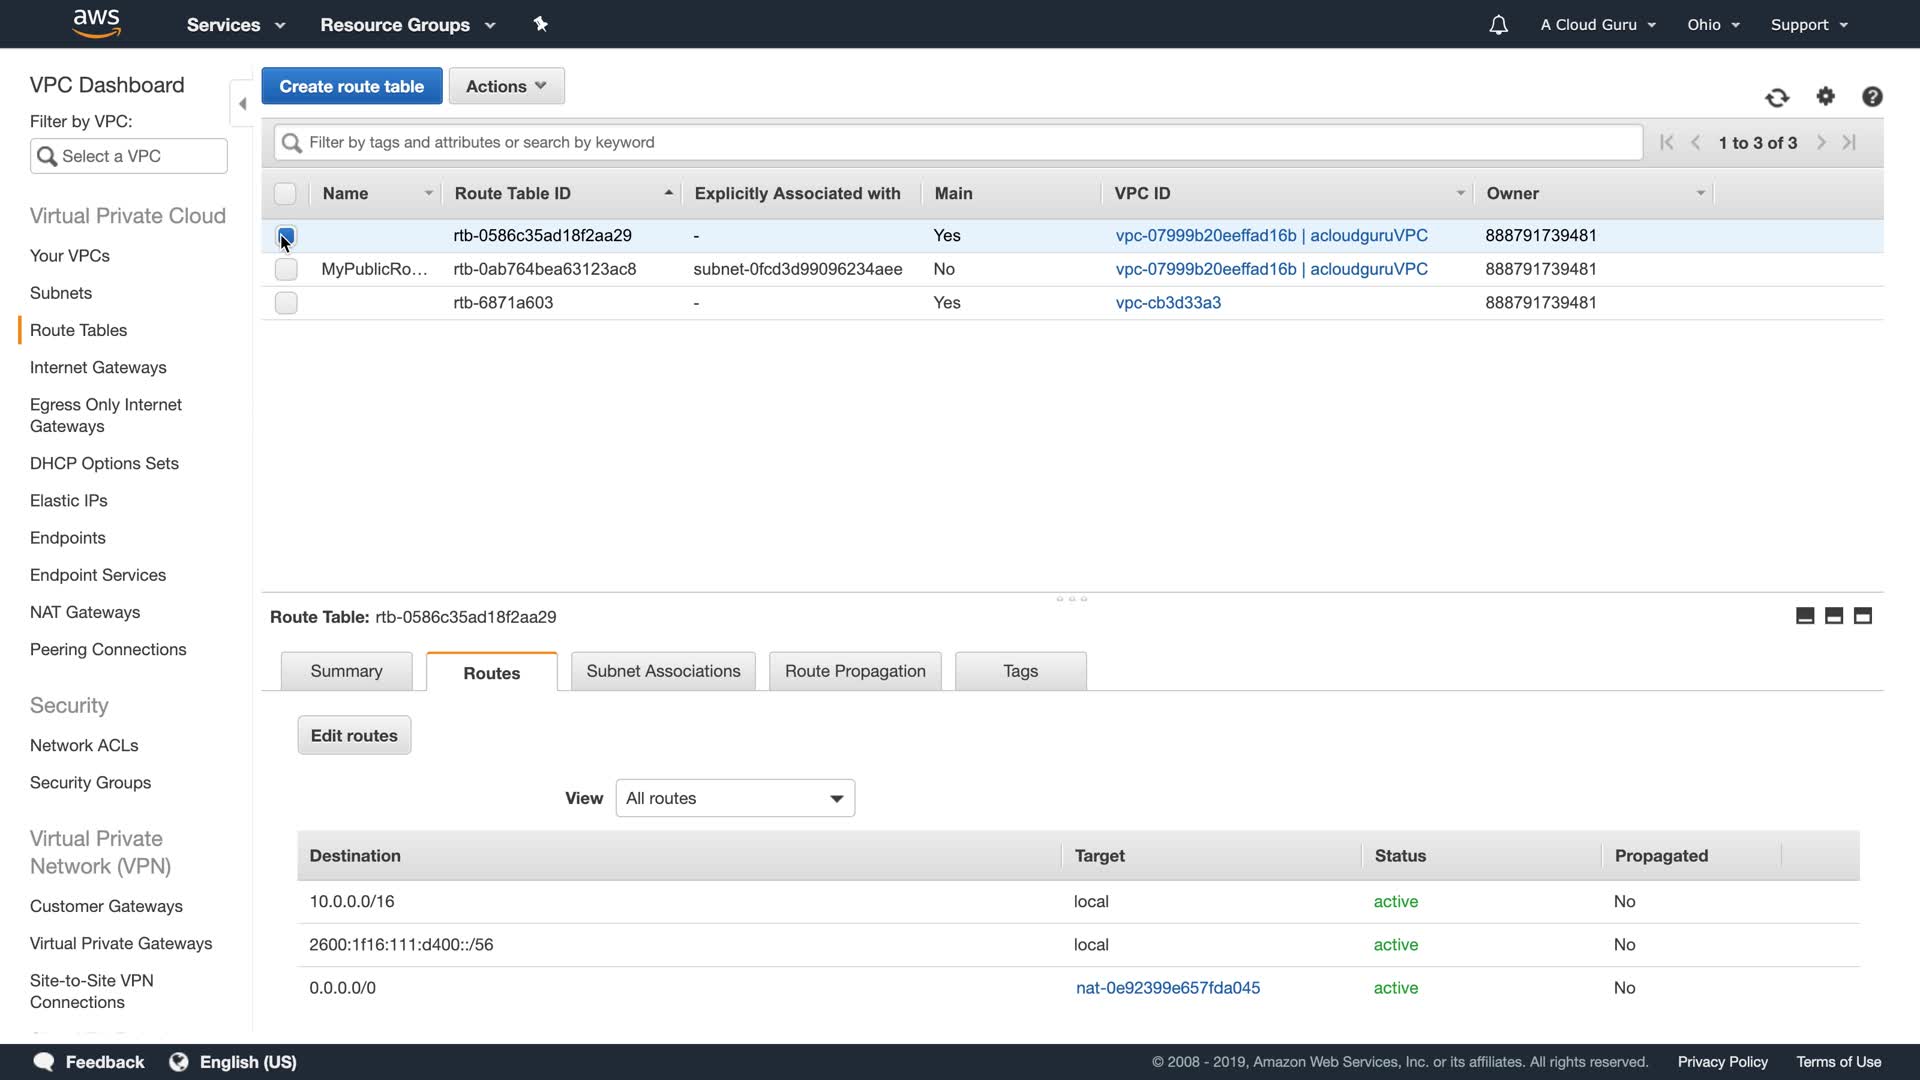
Task: Maximize the details pane with rightmost layout icon
Action: click(x=1863, y=616)
